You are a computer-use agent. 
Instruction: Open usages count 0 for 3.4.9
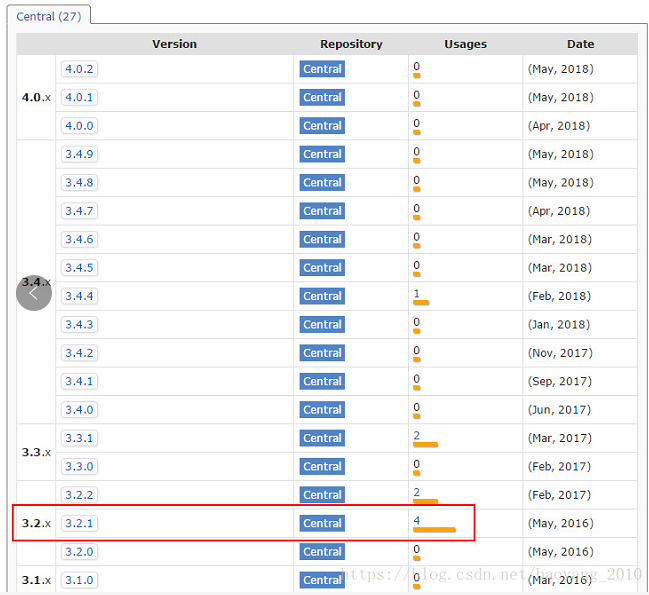tap(416, 151)
